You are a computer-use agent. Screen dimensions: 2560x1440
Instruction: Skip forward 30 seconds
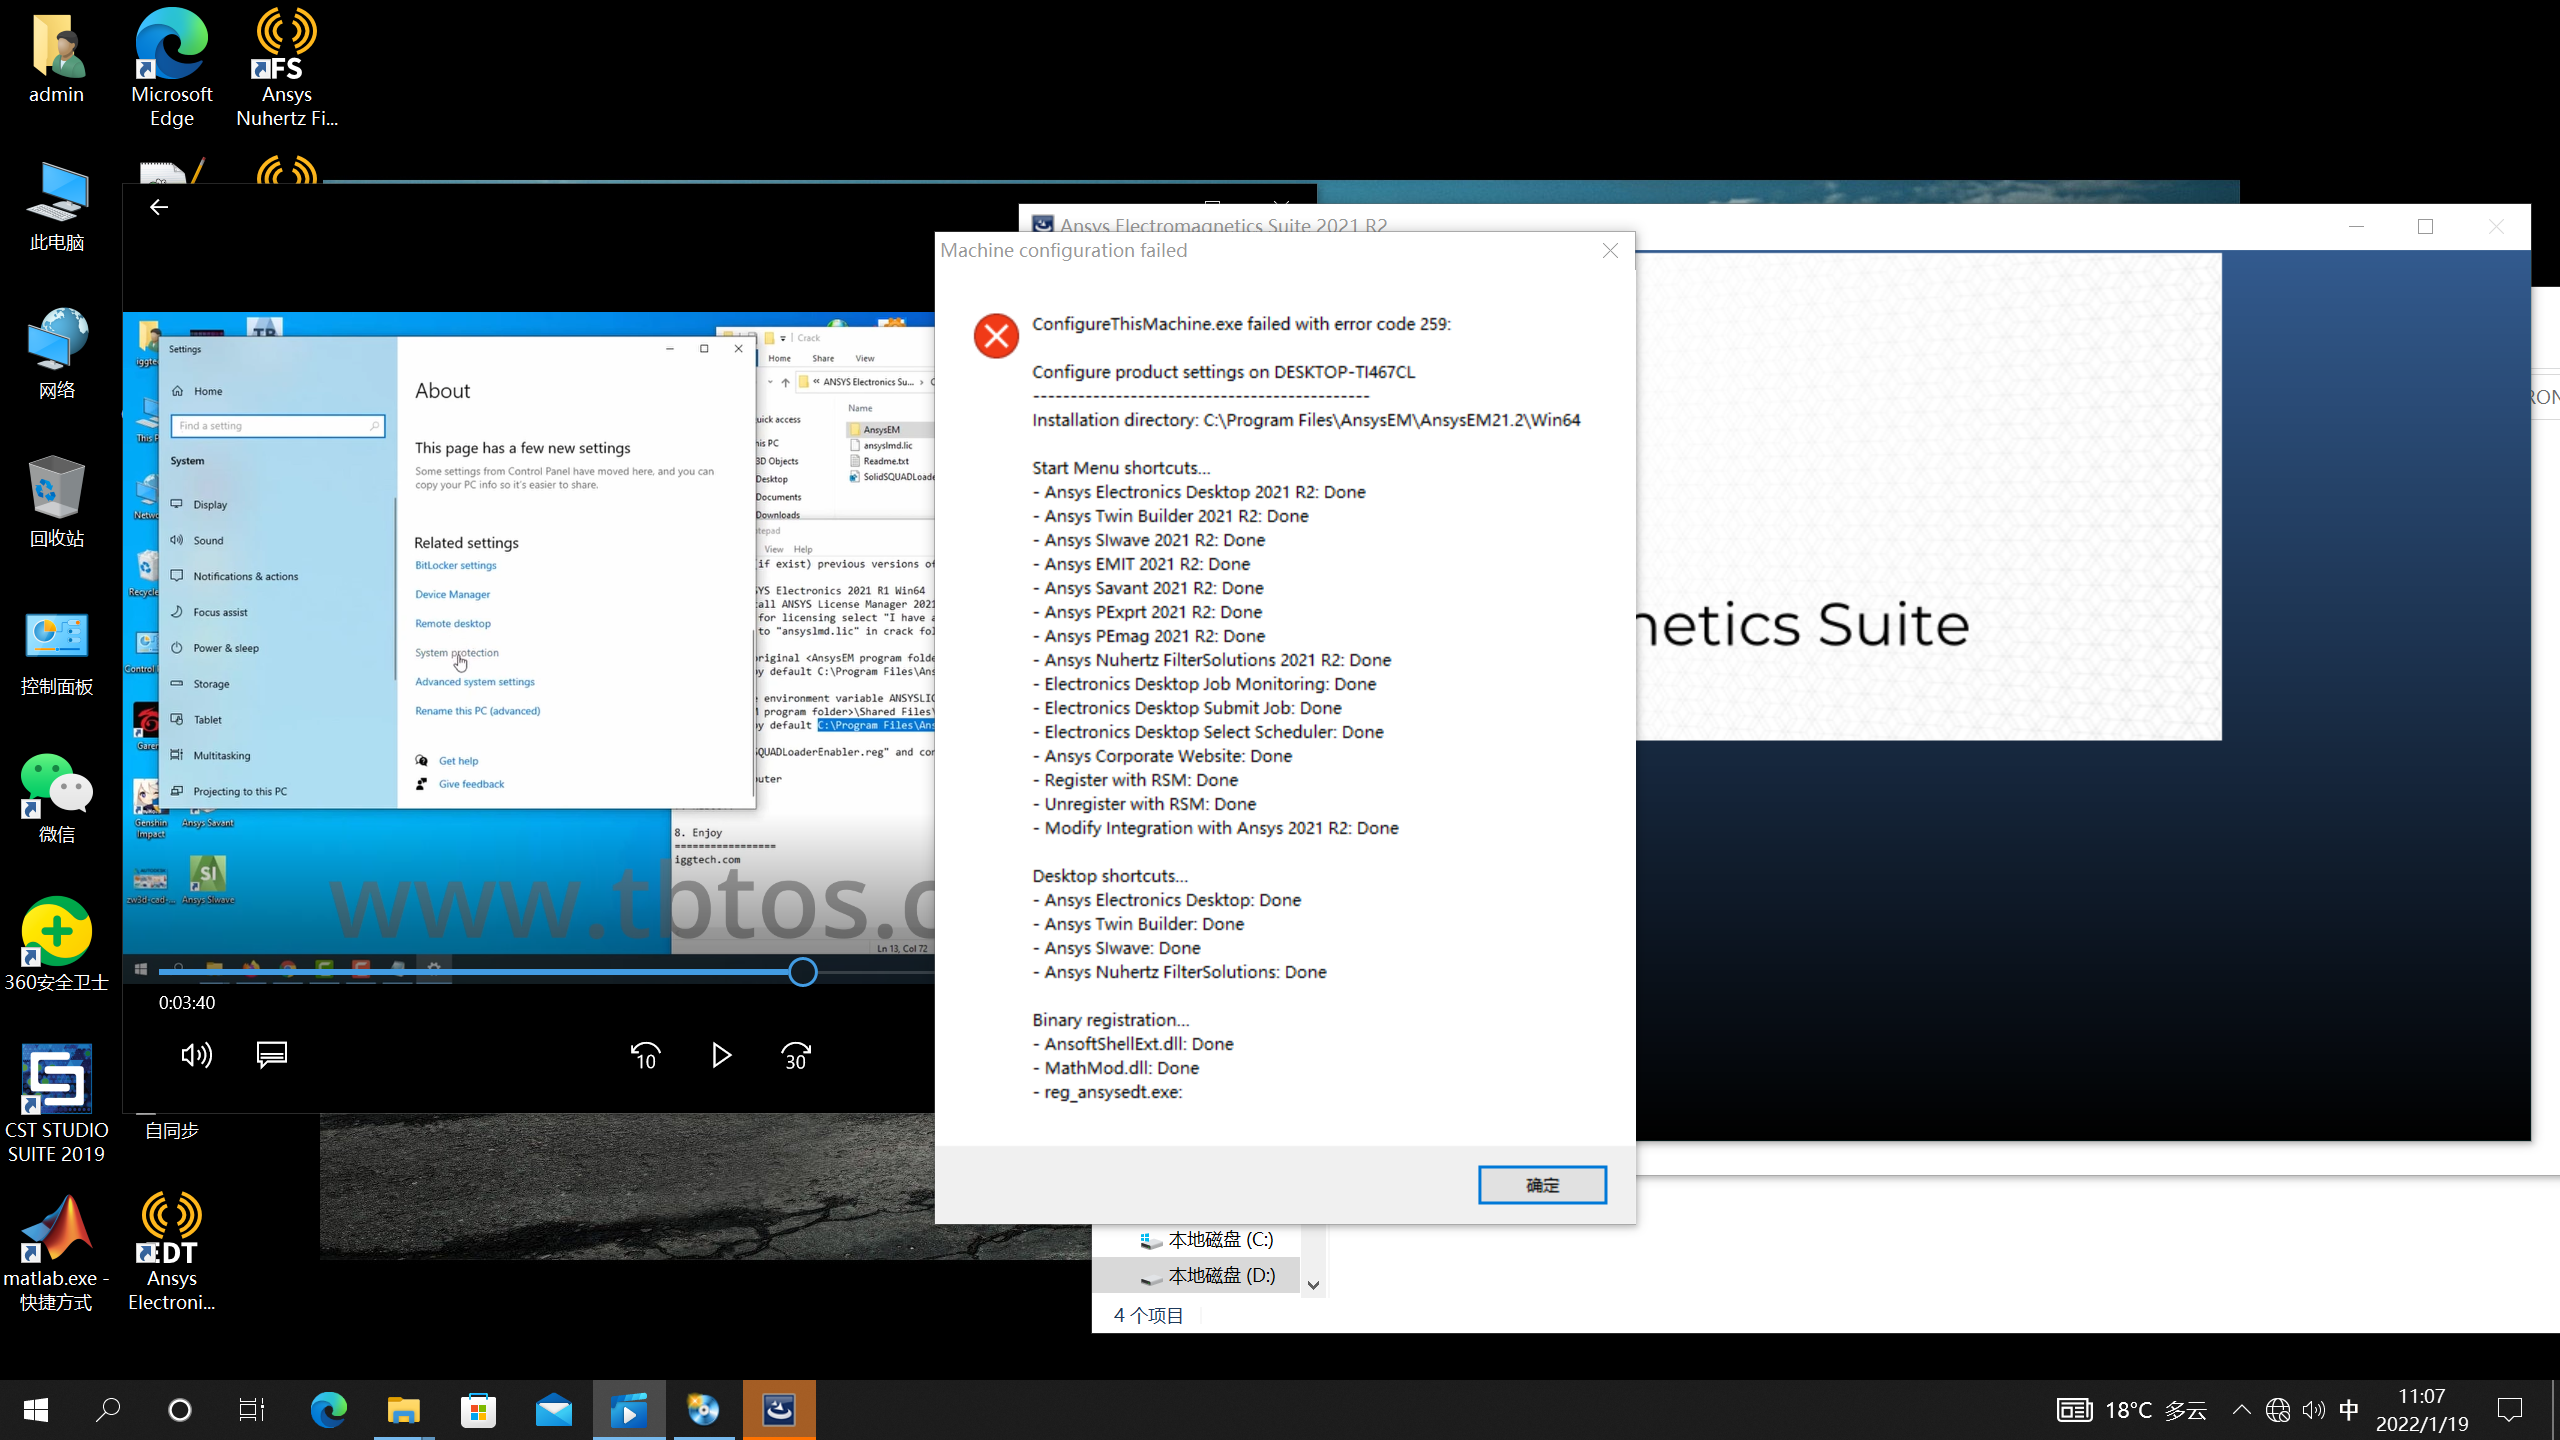tap(796, 1055)
